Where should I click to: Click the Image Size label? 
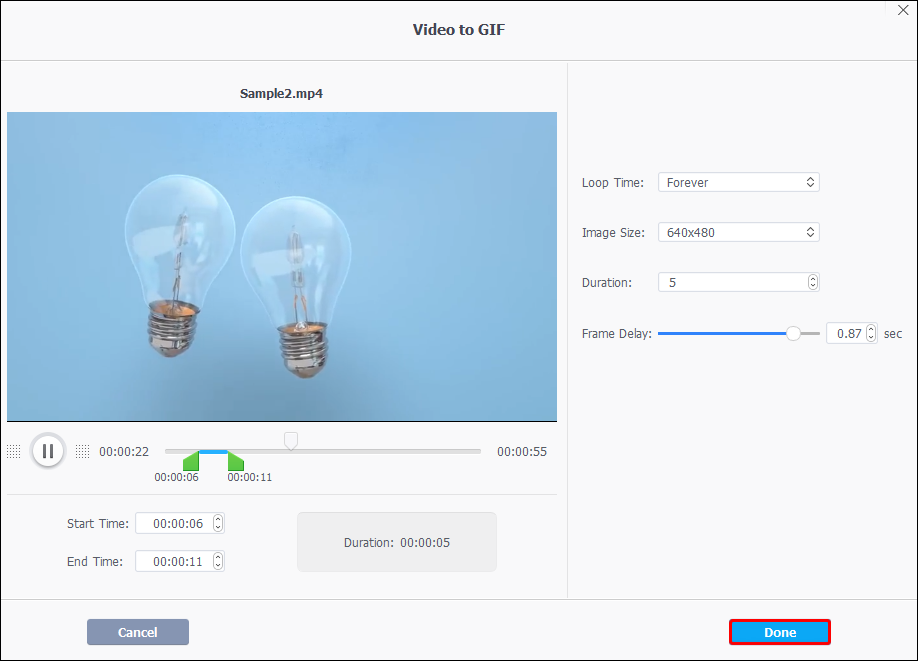[x=613, y=233]
